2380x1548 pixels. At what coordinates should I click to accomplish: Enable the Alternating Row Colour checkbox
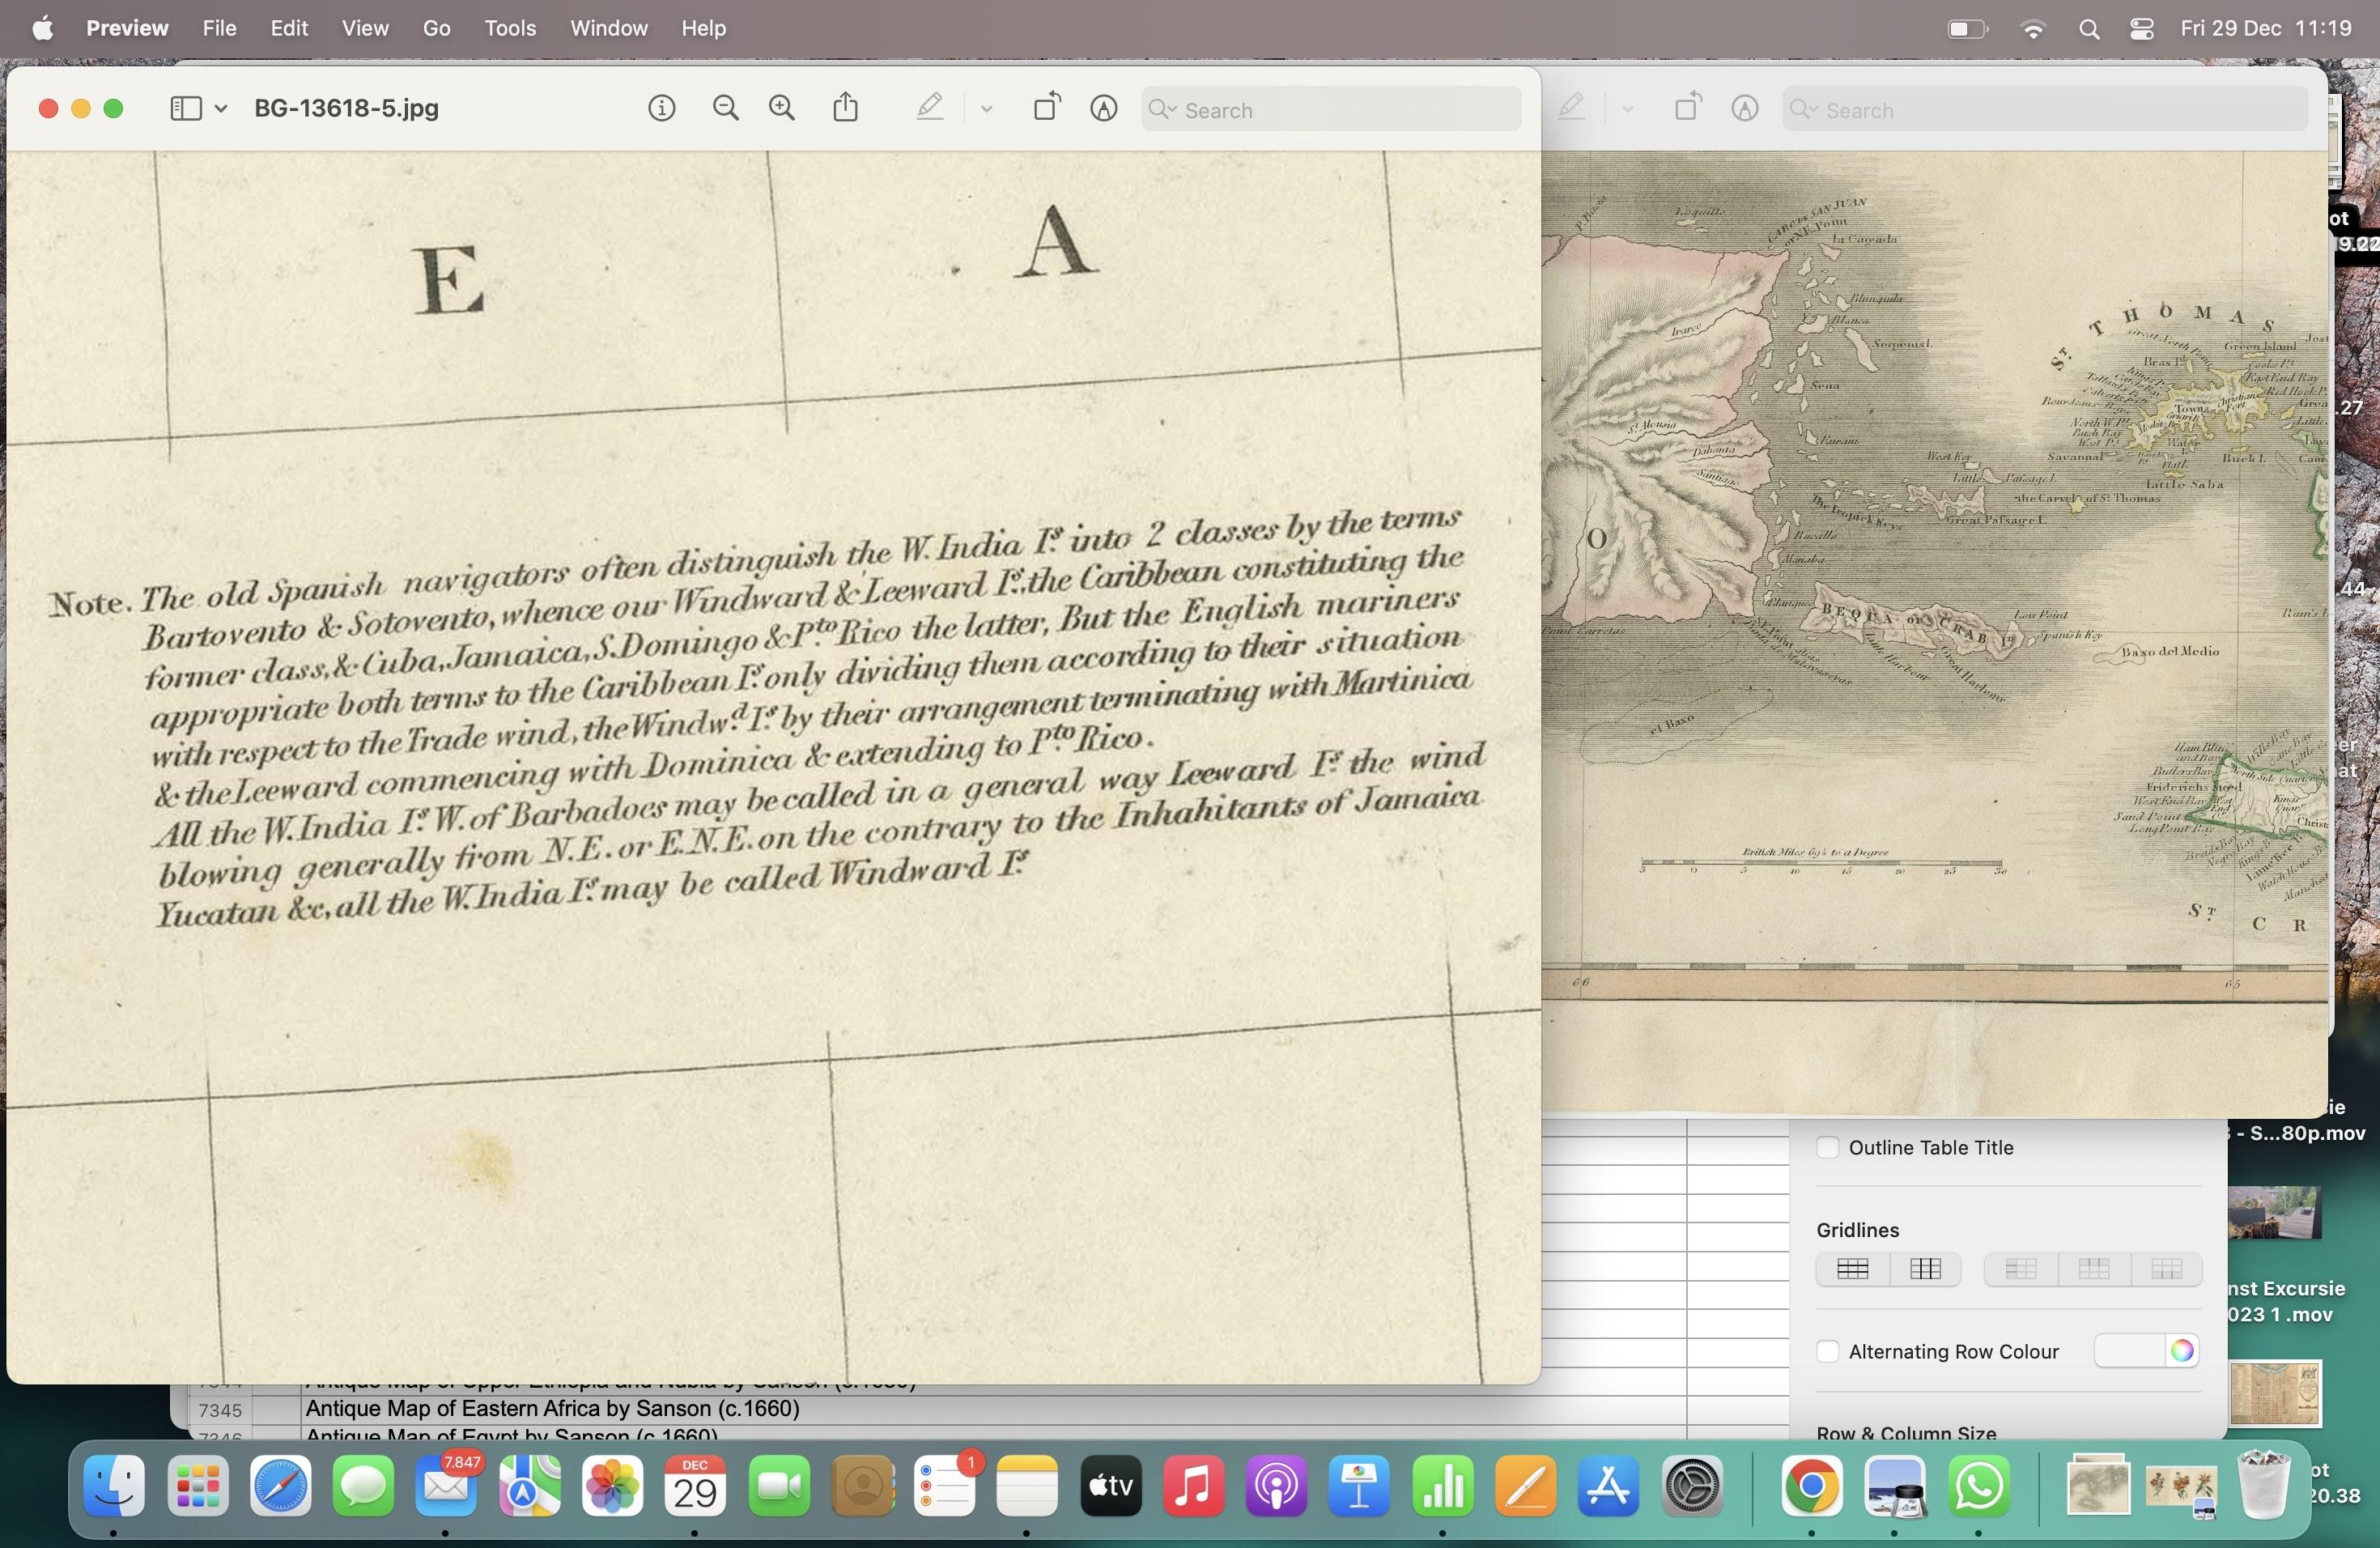1827,1351
